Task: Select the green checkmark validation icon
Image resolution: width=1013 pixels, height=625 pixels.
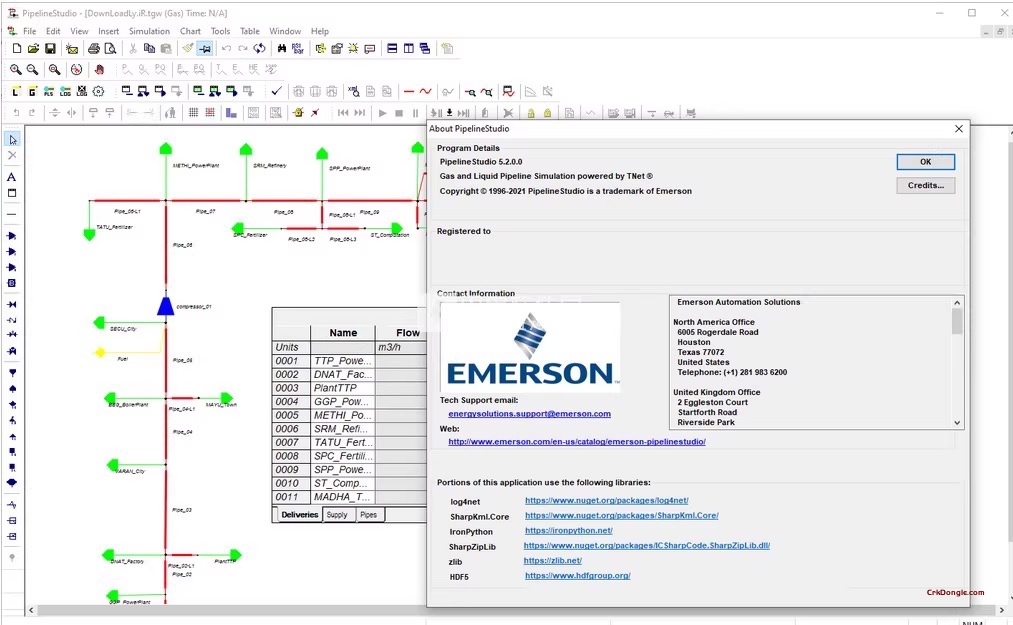Action: [x=276, y=91]
